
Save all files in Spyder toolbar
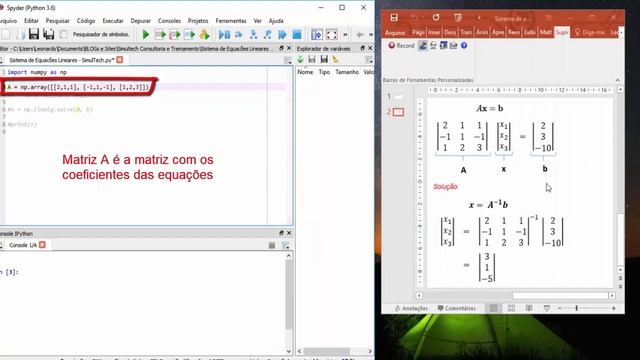49,34
